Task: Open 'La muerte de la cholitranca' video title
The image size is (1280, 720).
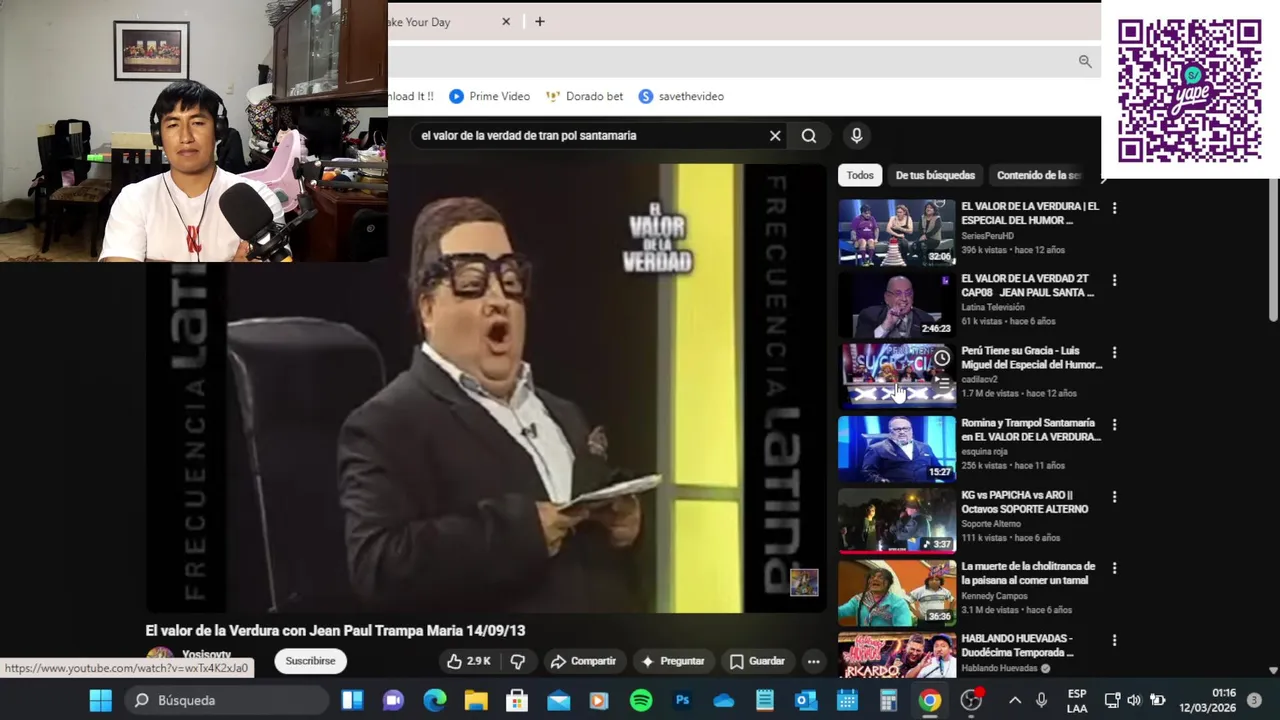Action: click(x=1028, y=573)
